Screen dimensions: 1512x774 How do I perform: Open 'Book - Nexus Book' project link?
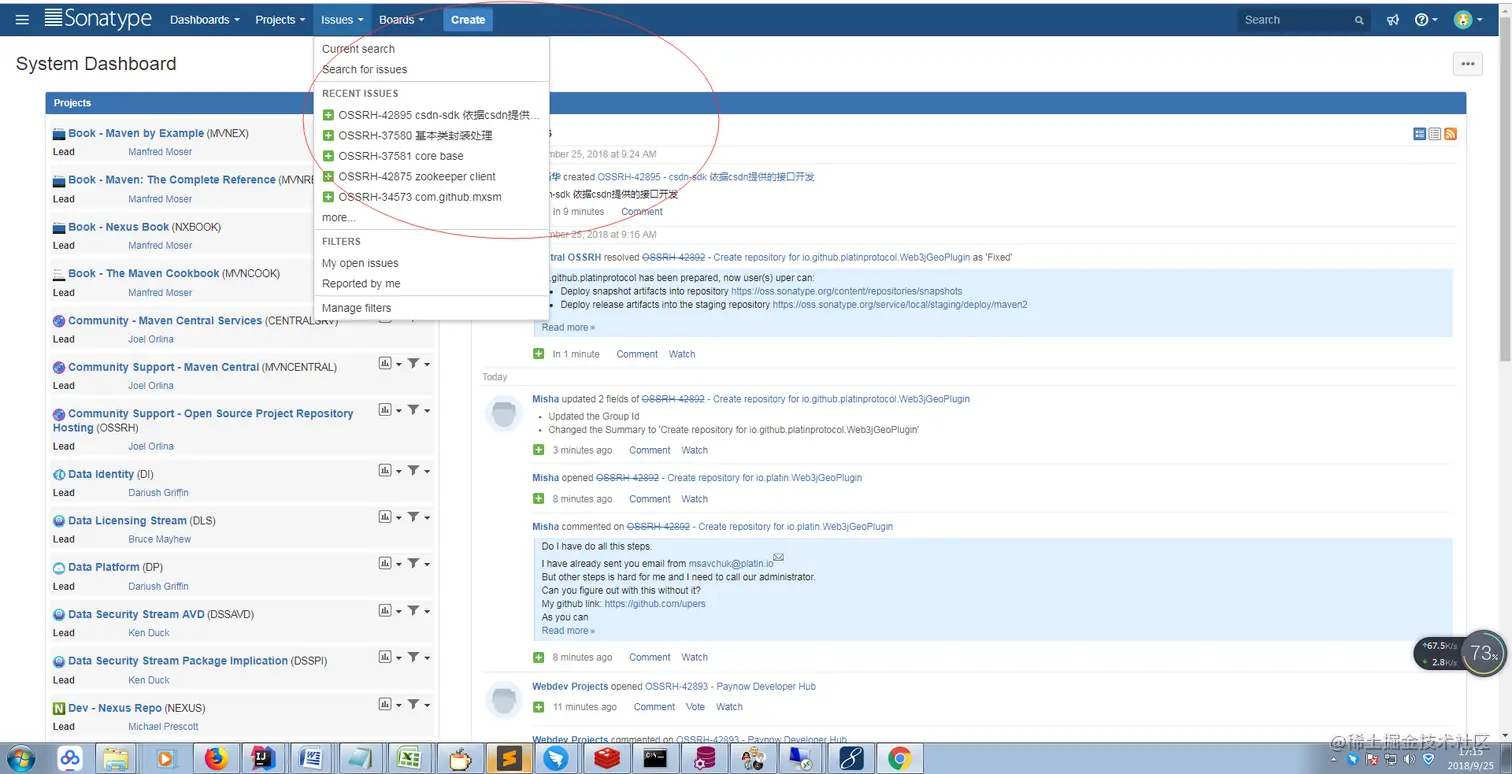(x=118, y=227)
